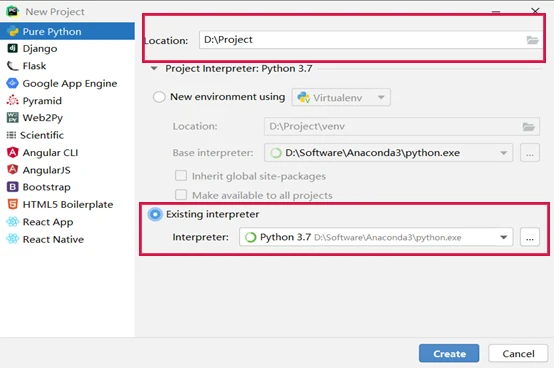Click the Cancel button

(518, 354)
